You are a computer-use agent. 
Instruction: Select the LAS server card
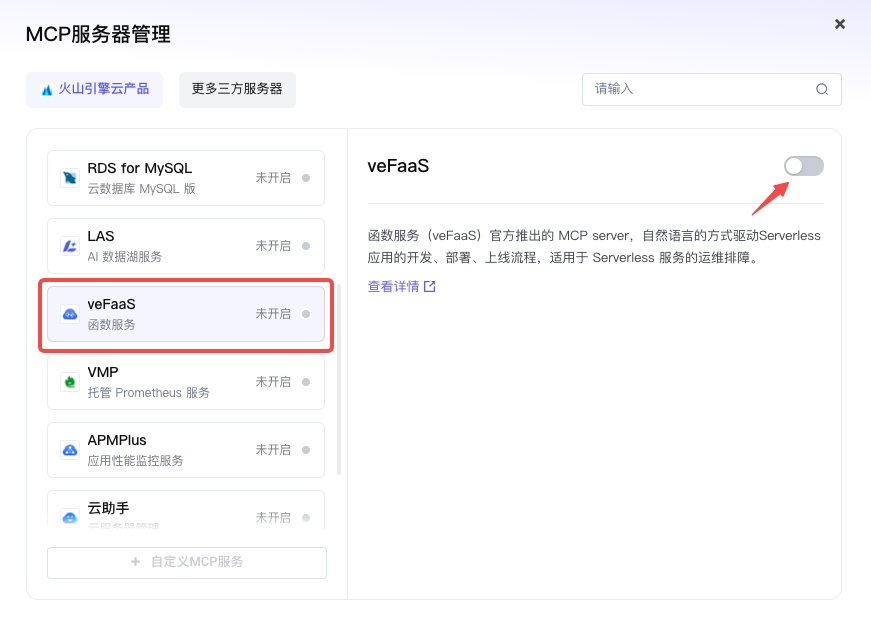(186, 246)
